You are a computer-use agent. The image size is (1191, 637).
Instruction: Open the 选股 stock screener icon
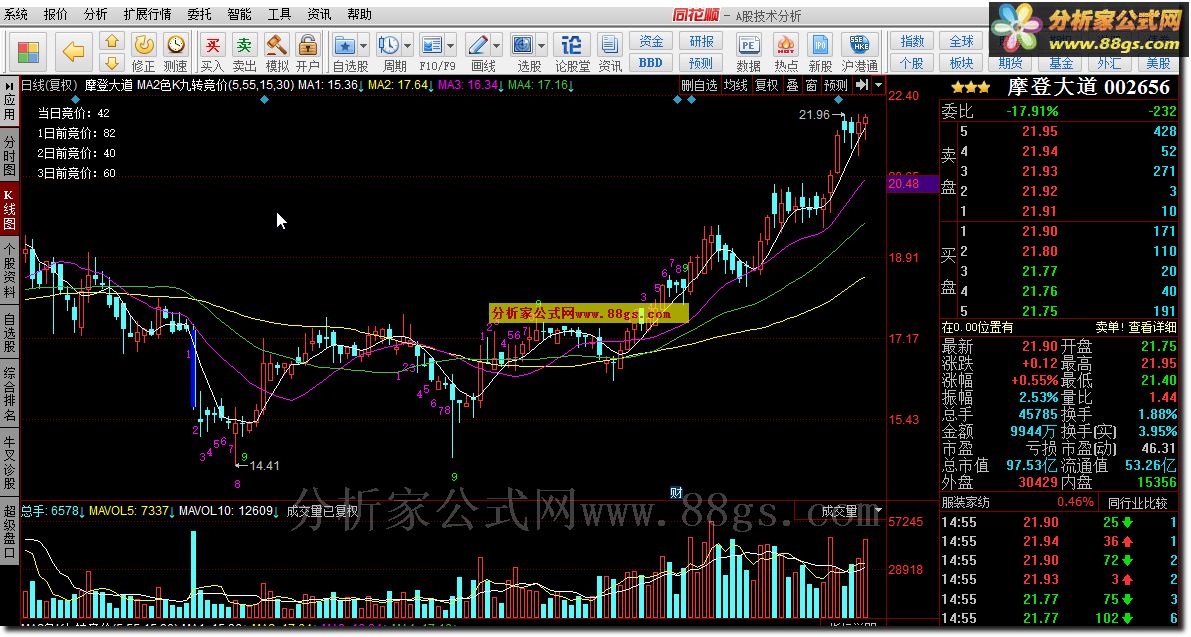(x=523, y=45)
